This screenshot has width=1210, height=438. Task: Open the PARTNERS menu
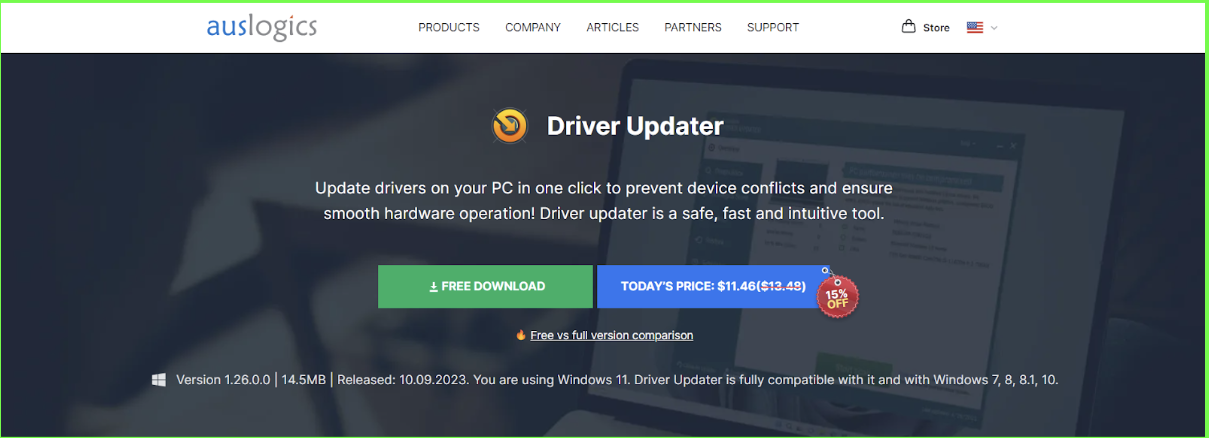pos(693,27)
